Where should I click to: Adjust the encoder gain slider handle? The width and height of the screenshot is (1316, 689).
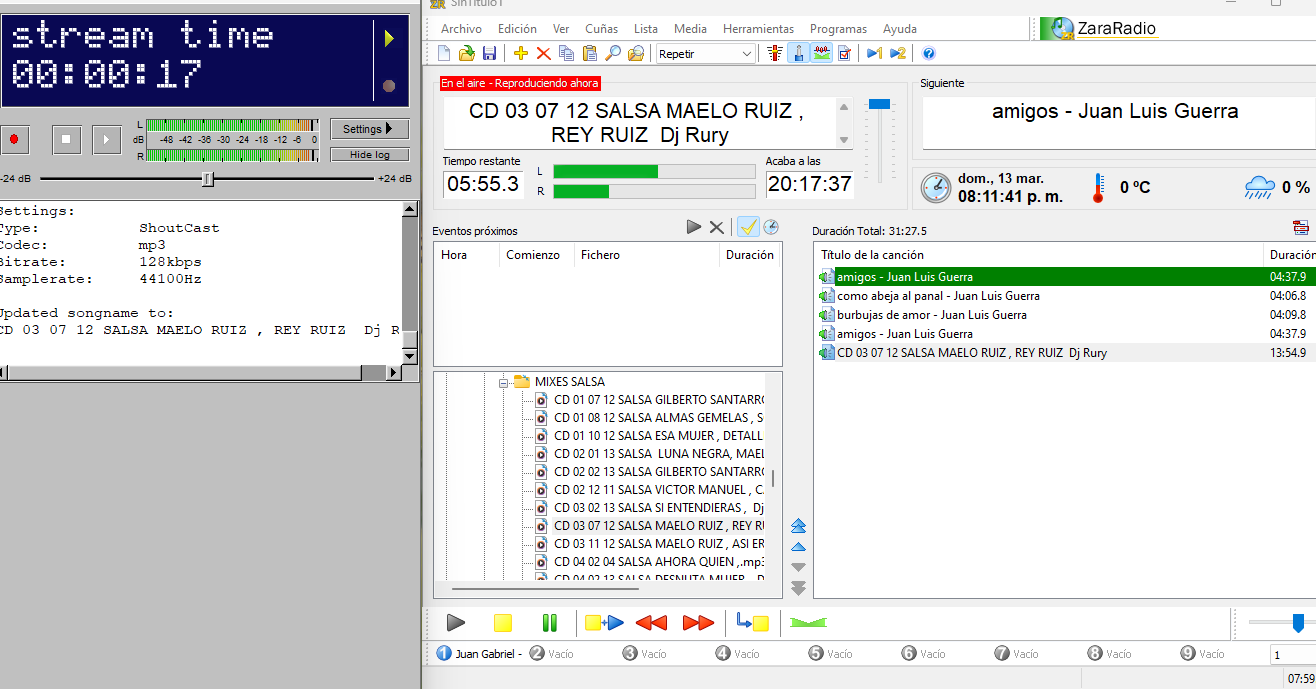click(207, 179)
